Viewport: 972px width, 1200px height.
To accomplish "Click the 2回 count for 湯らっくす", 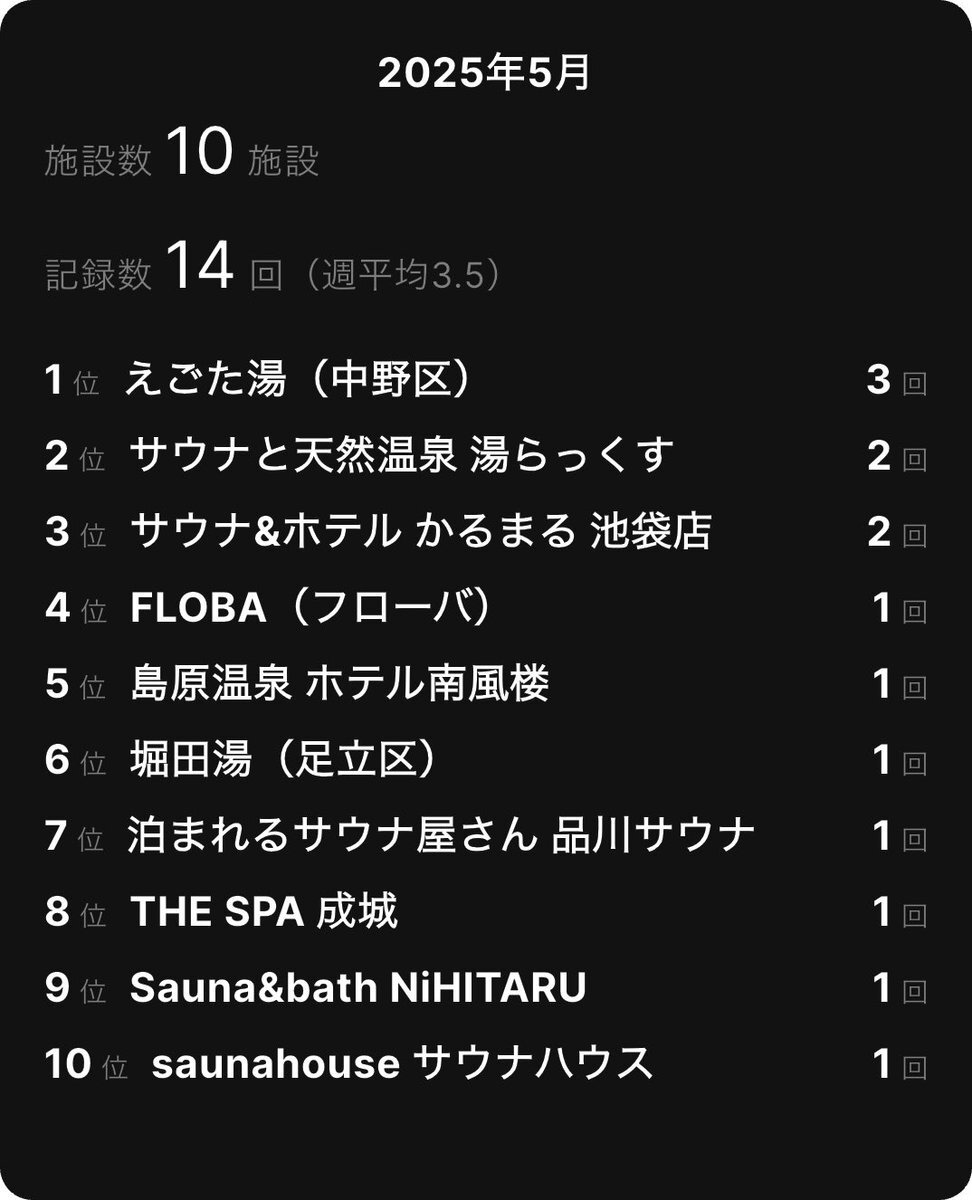I will (897, 457).
